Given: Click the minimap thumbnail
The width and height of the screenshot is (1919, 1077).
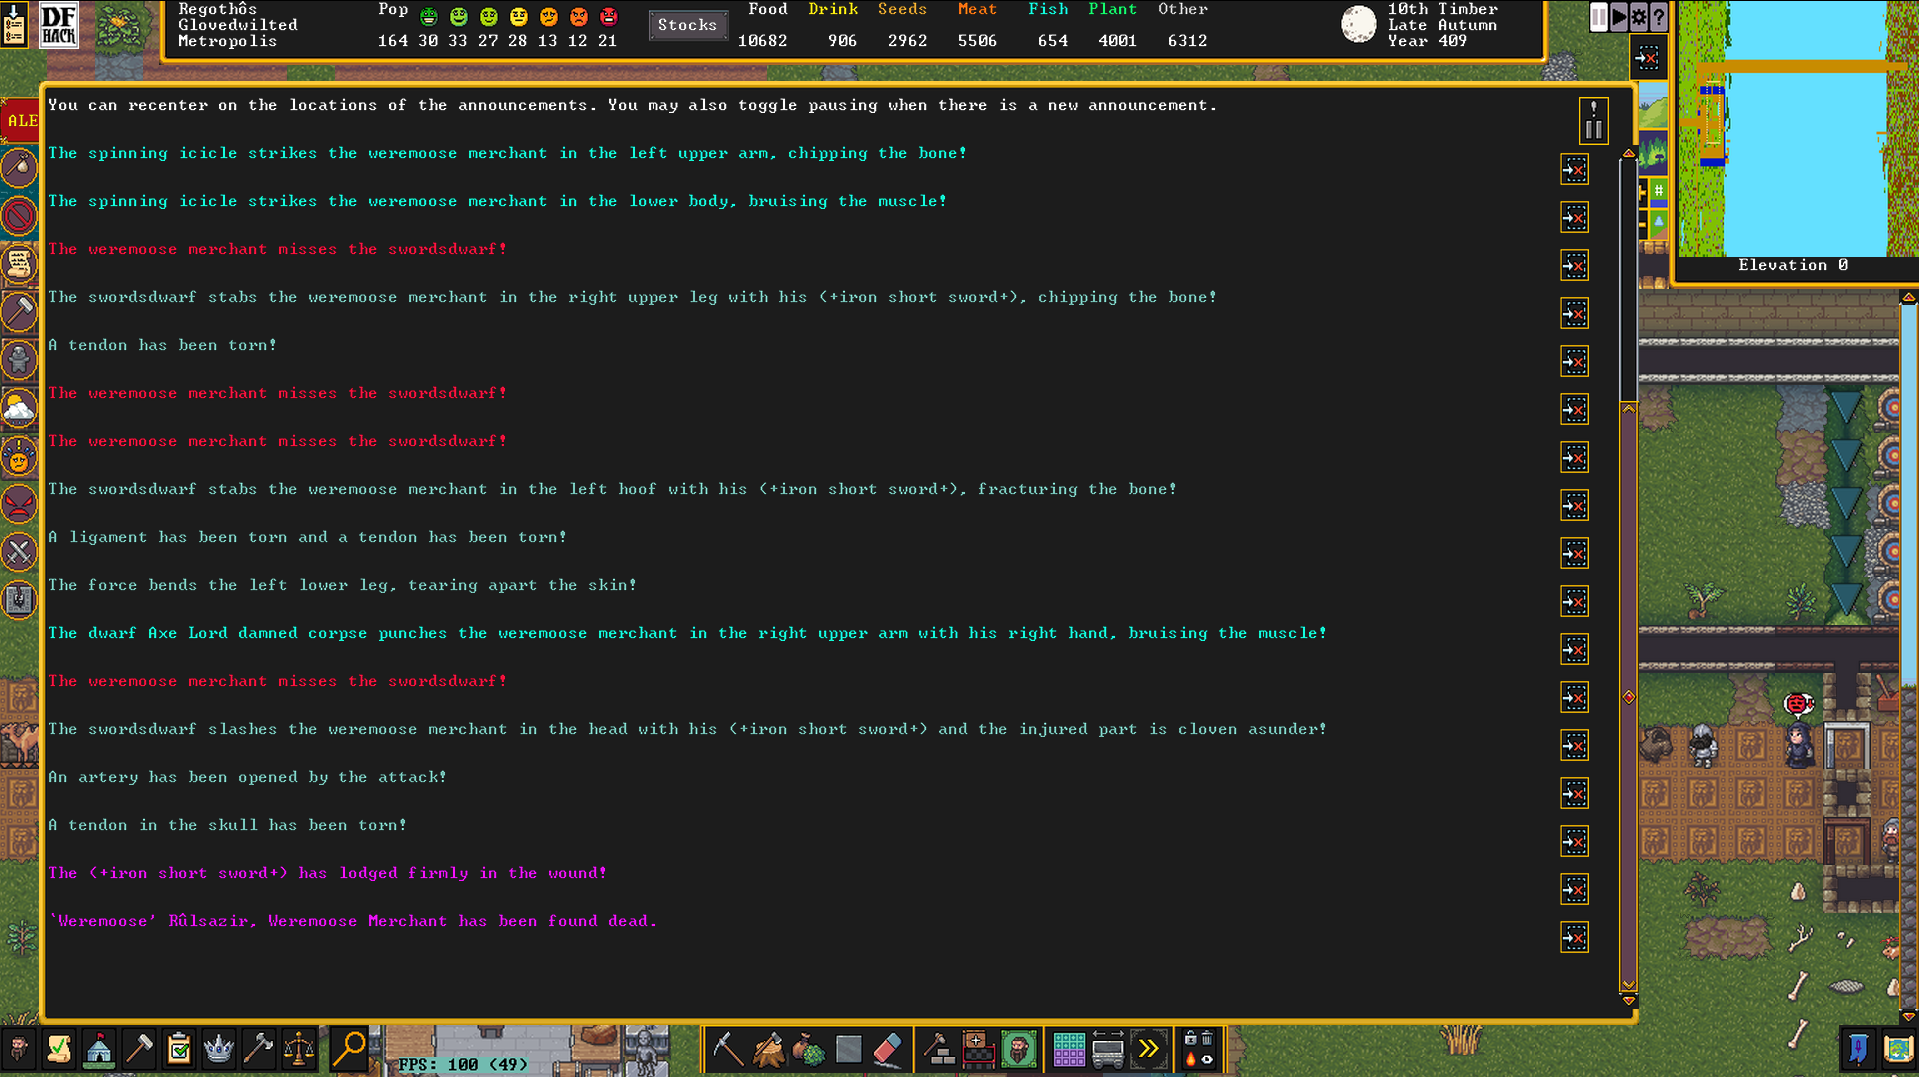Looking at the screenshot, I should click(1797, 128).
